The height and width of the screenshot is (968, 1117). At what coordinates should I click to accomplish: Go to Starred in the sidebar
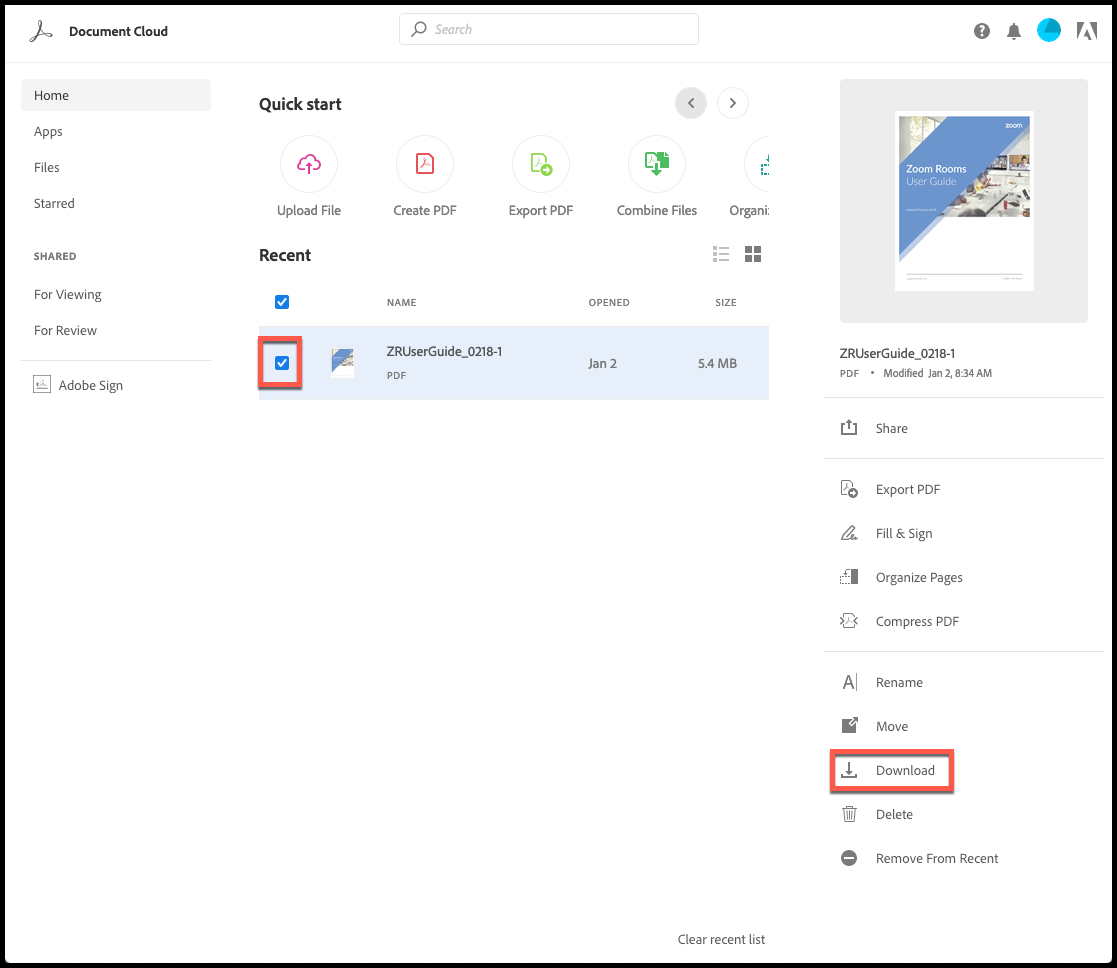click(x=54, y=203)
